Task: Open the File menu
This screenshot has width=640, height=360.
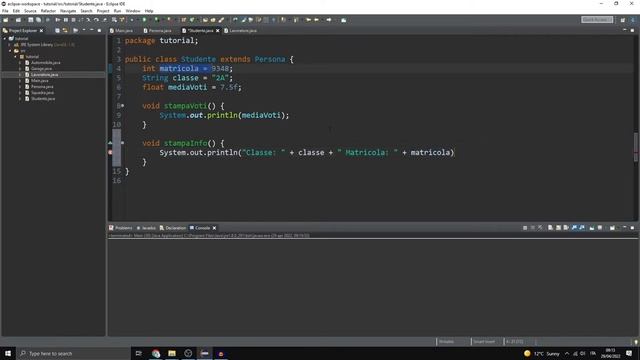Action: 5,11
